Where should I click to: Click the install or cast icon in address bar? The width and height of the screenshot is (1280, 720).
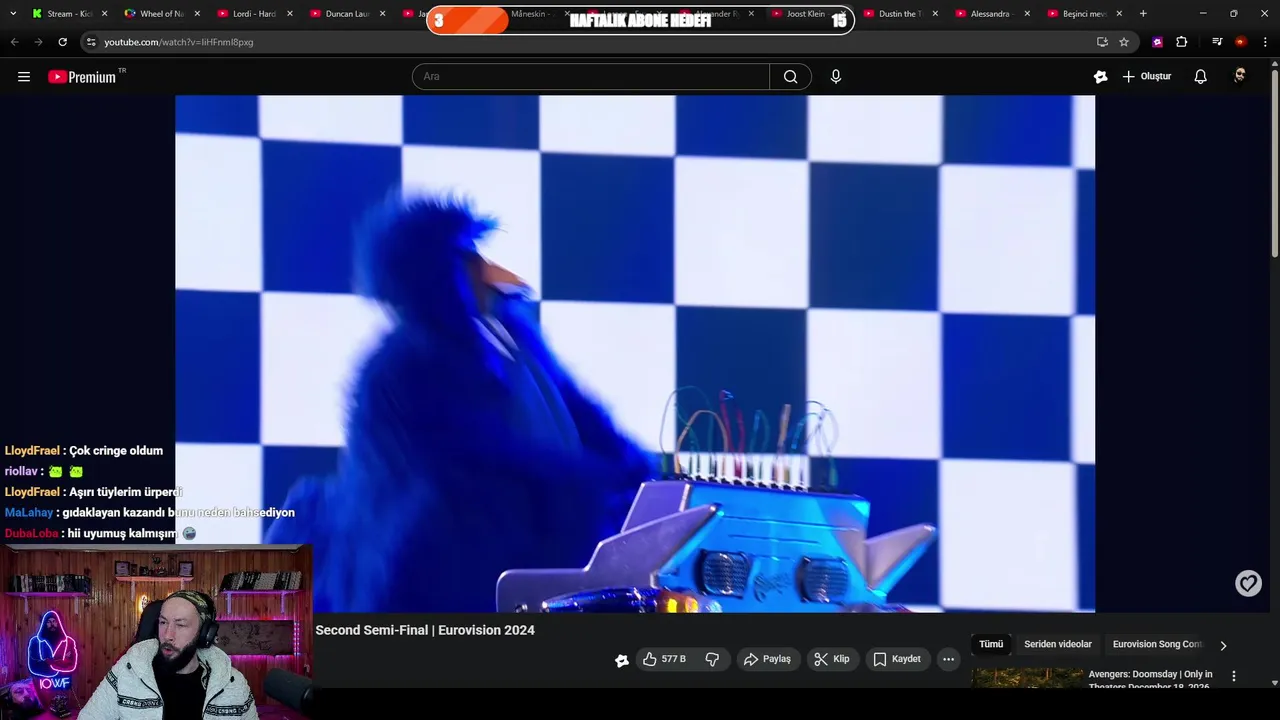pyautogui.click(x=1102, y=42)
